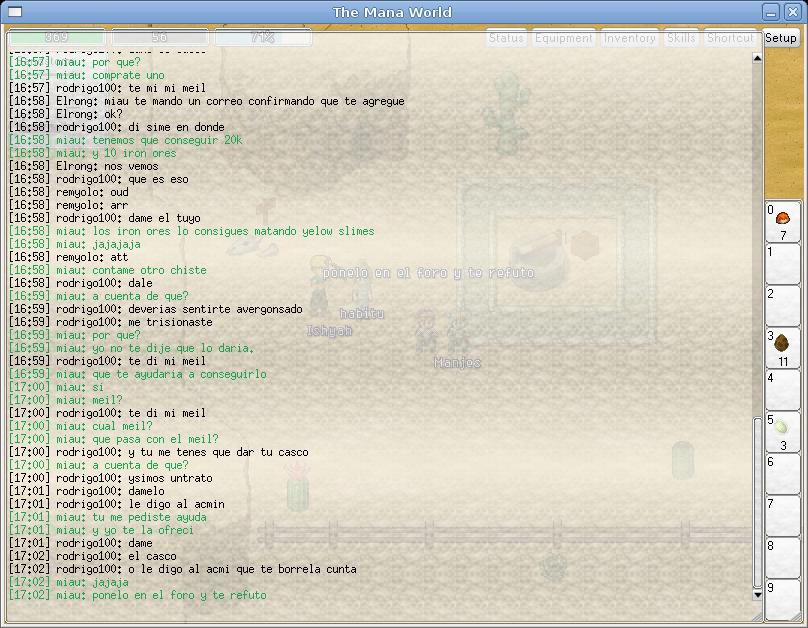808x628 pixels.
Task: Open the Shortcut window
Action: (730, 38)
